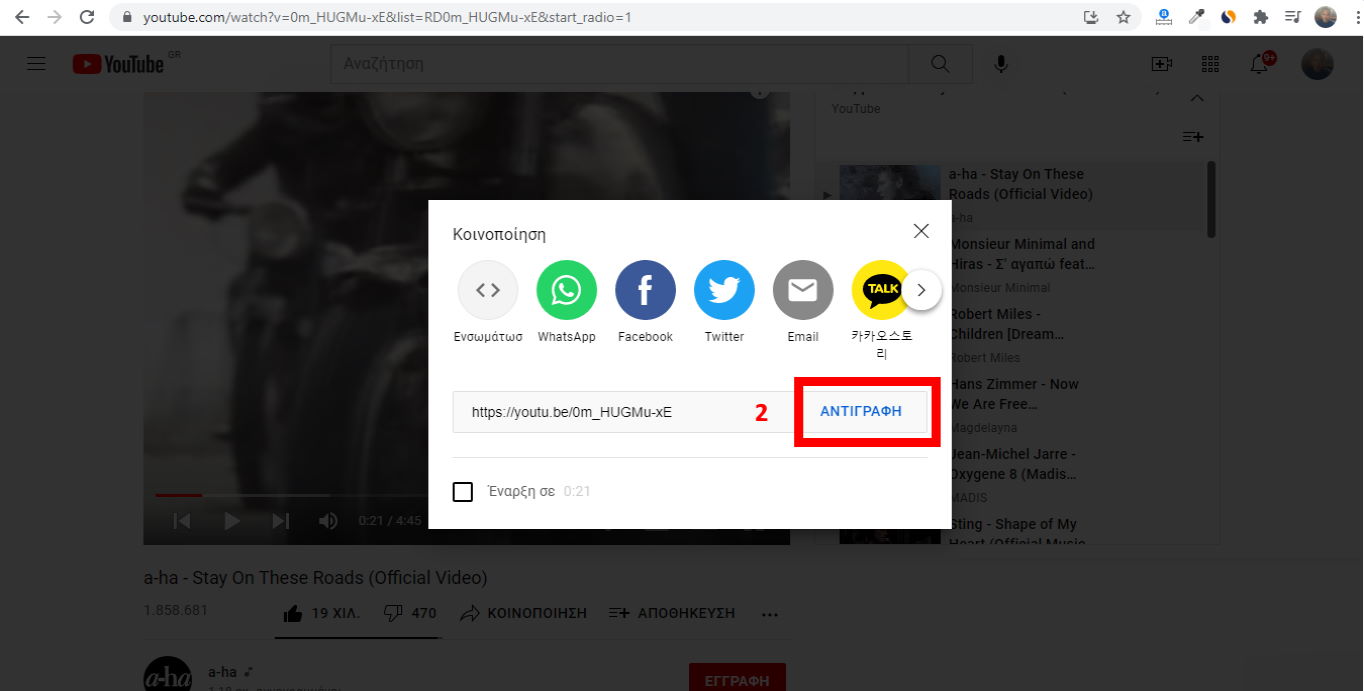Image resolution: width=1364 pixels, height=691 pixels.
Task: Share the video on Twitter
Action: coord(724,290)
